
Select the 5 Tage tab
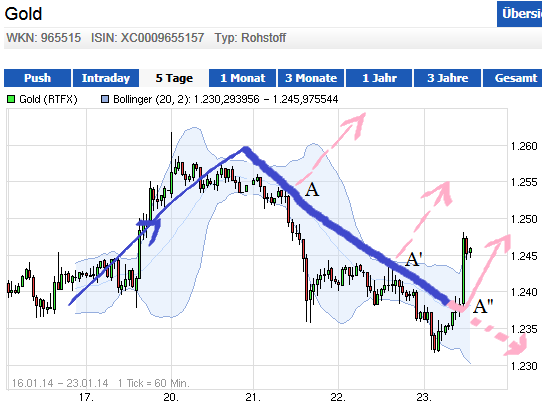coord(174,78)
